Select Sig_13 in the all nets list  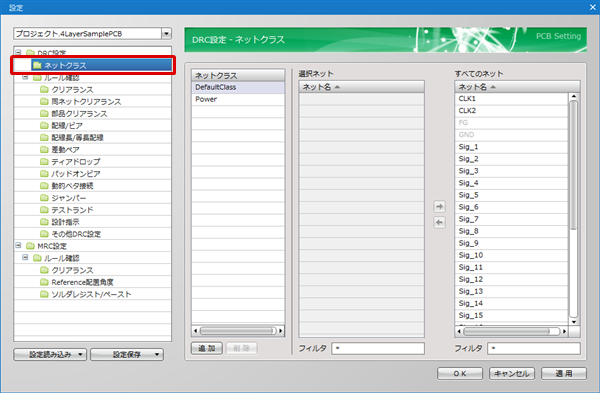[512, 292]
